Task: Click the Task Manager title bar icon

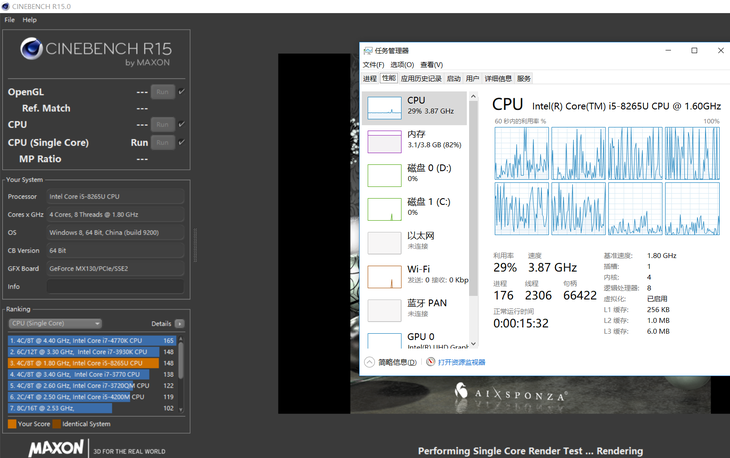Action: pos(368,51)
